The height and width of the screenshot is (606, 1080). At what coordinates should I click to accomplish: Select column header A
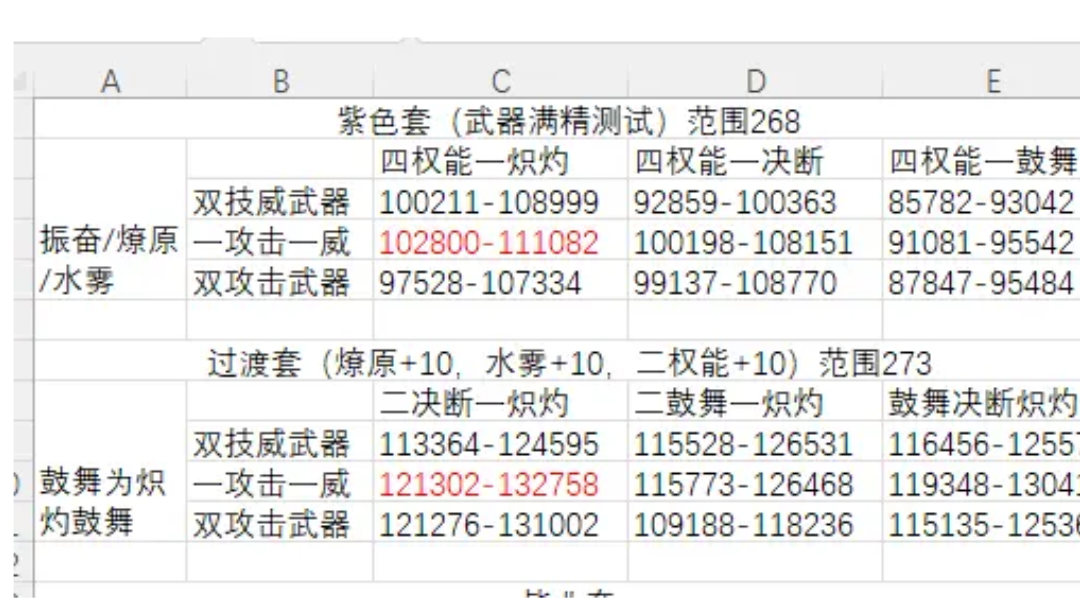[x=112, y=83]
